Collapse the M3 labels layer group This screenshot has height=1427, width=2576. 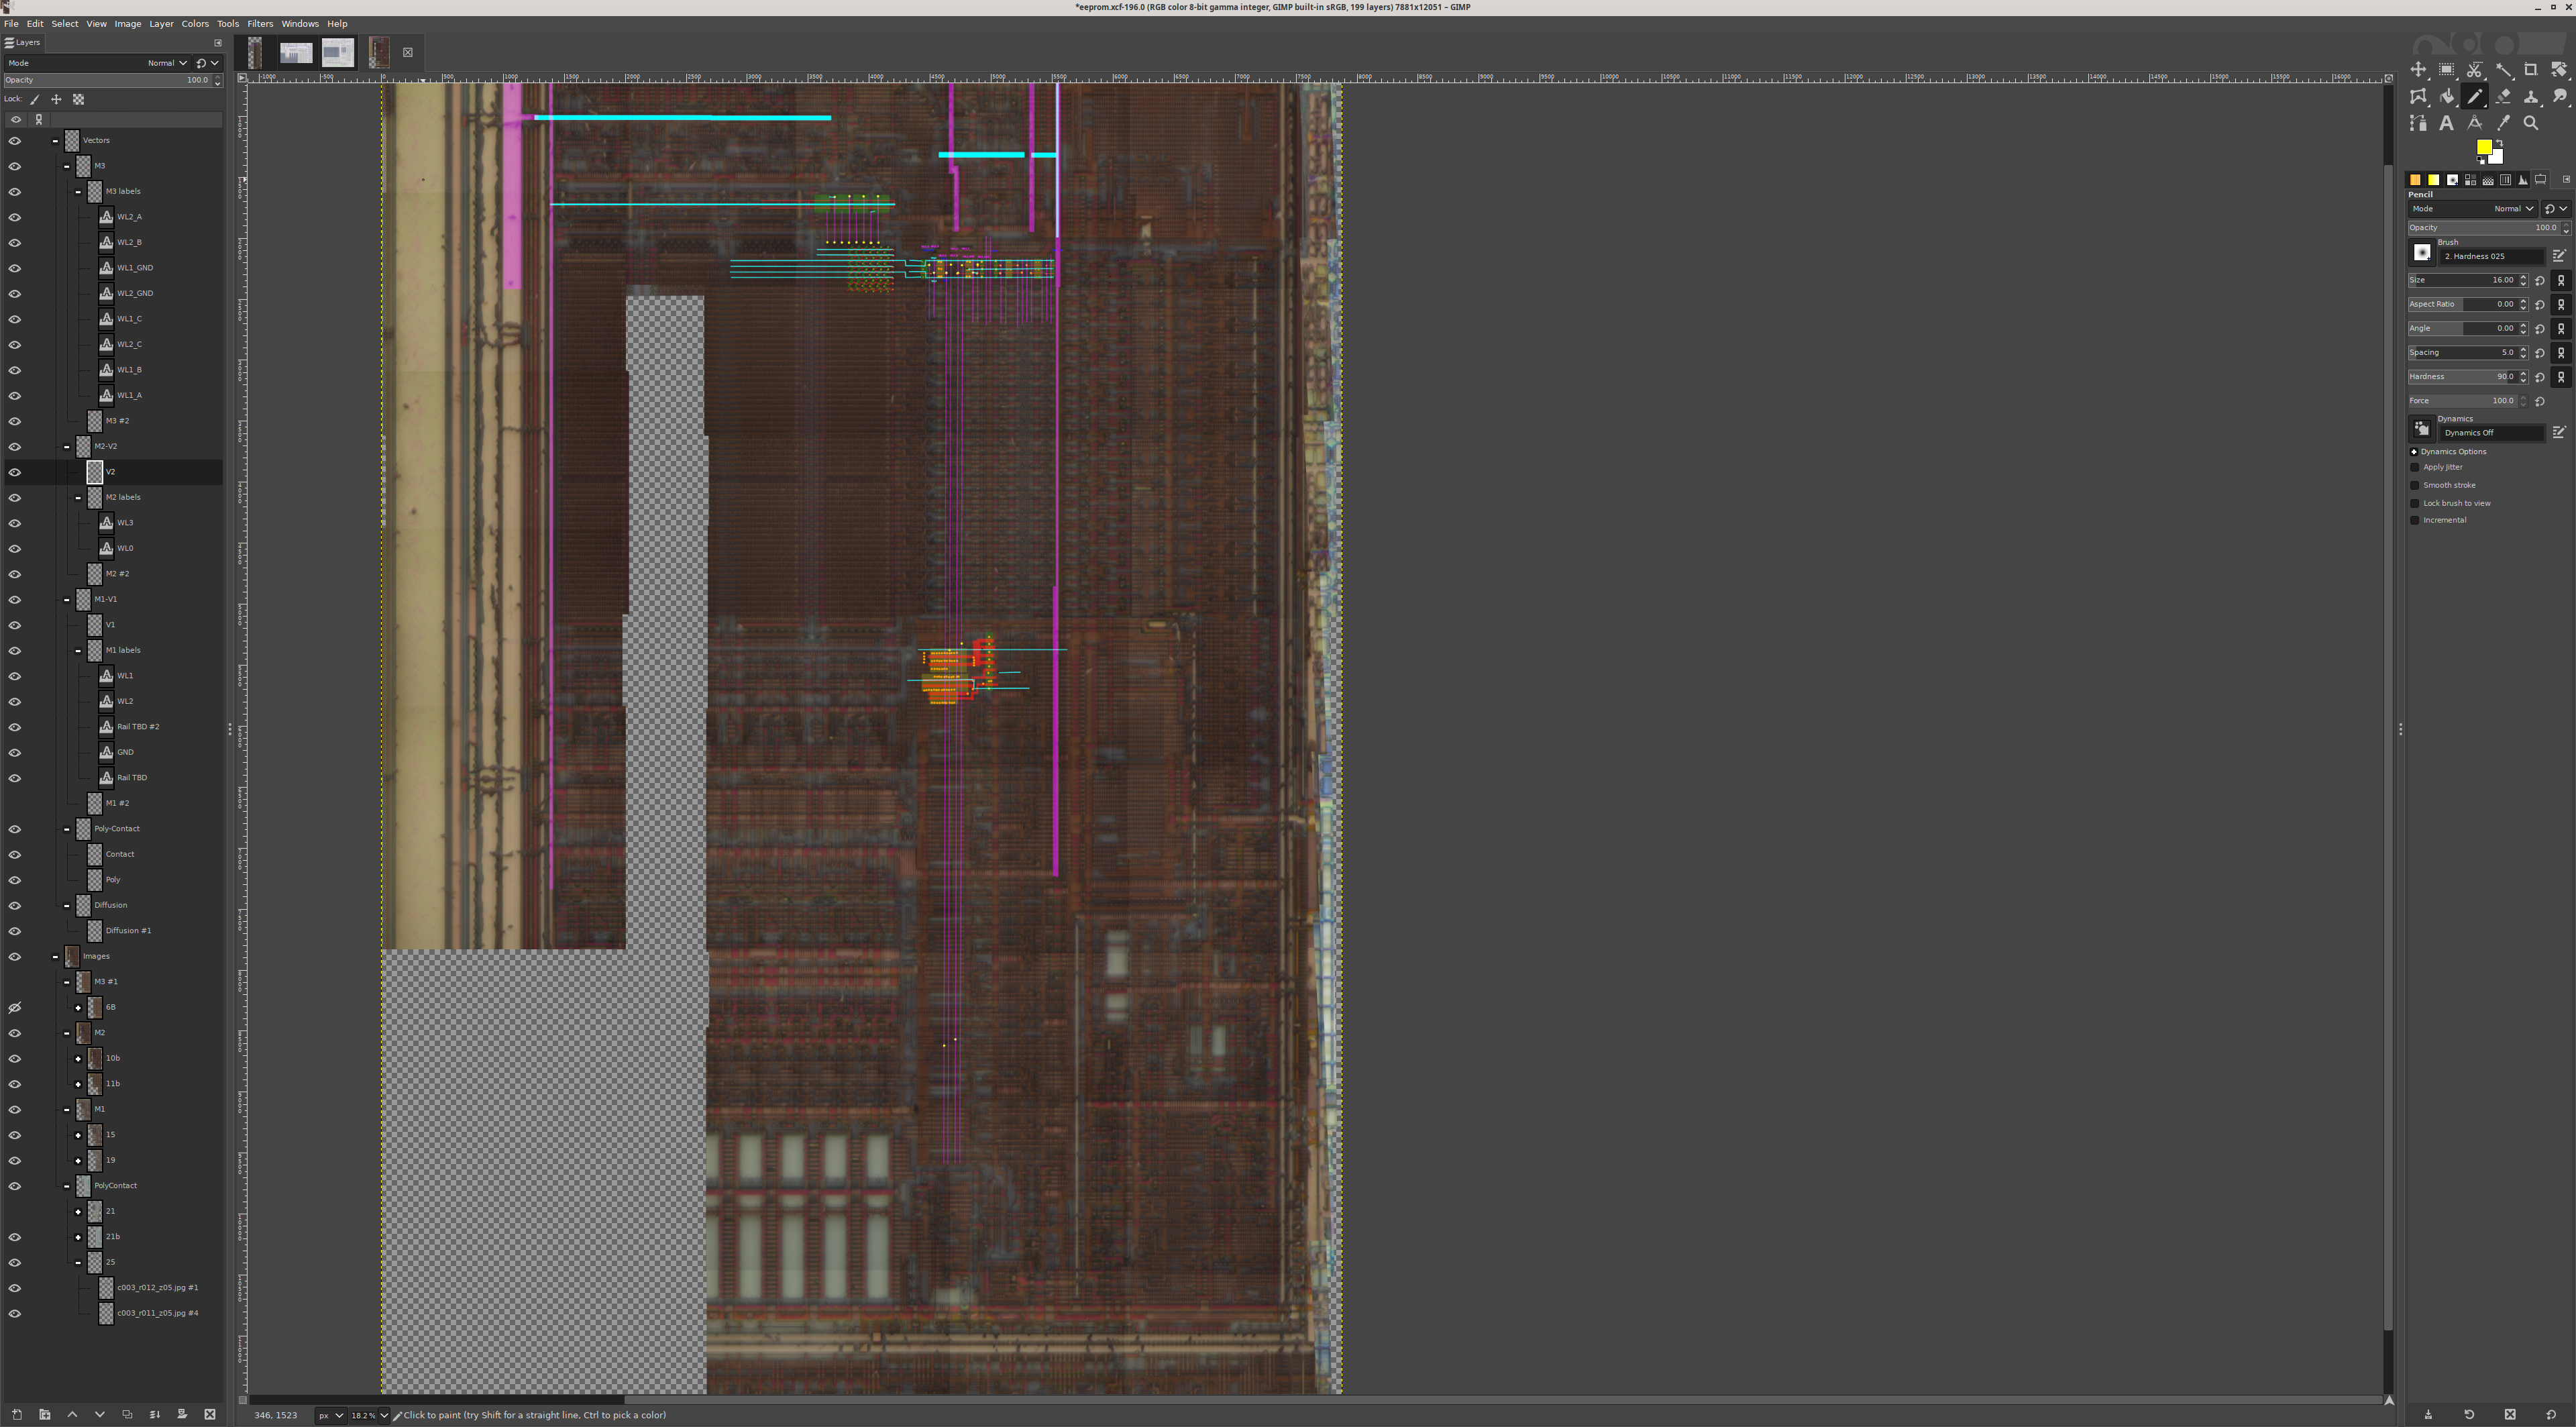coord(78,191)
